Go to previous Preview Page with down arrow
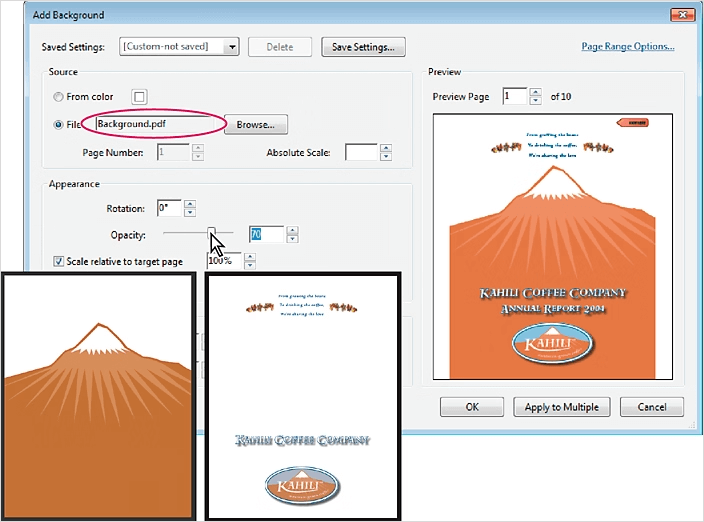 [x=535, y=101]
